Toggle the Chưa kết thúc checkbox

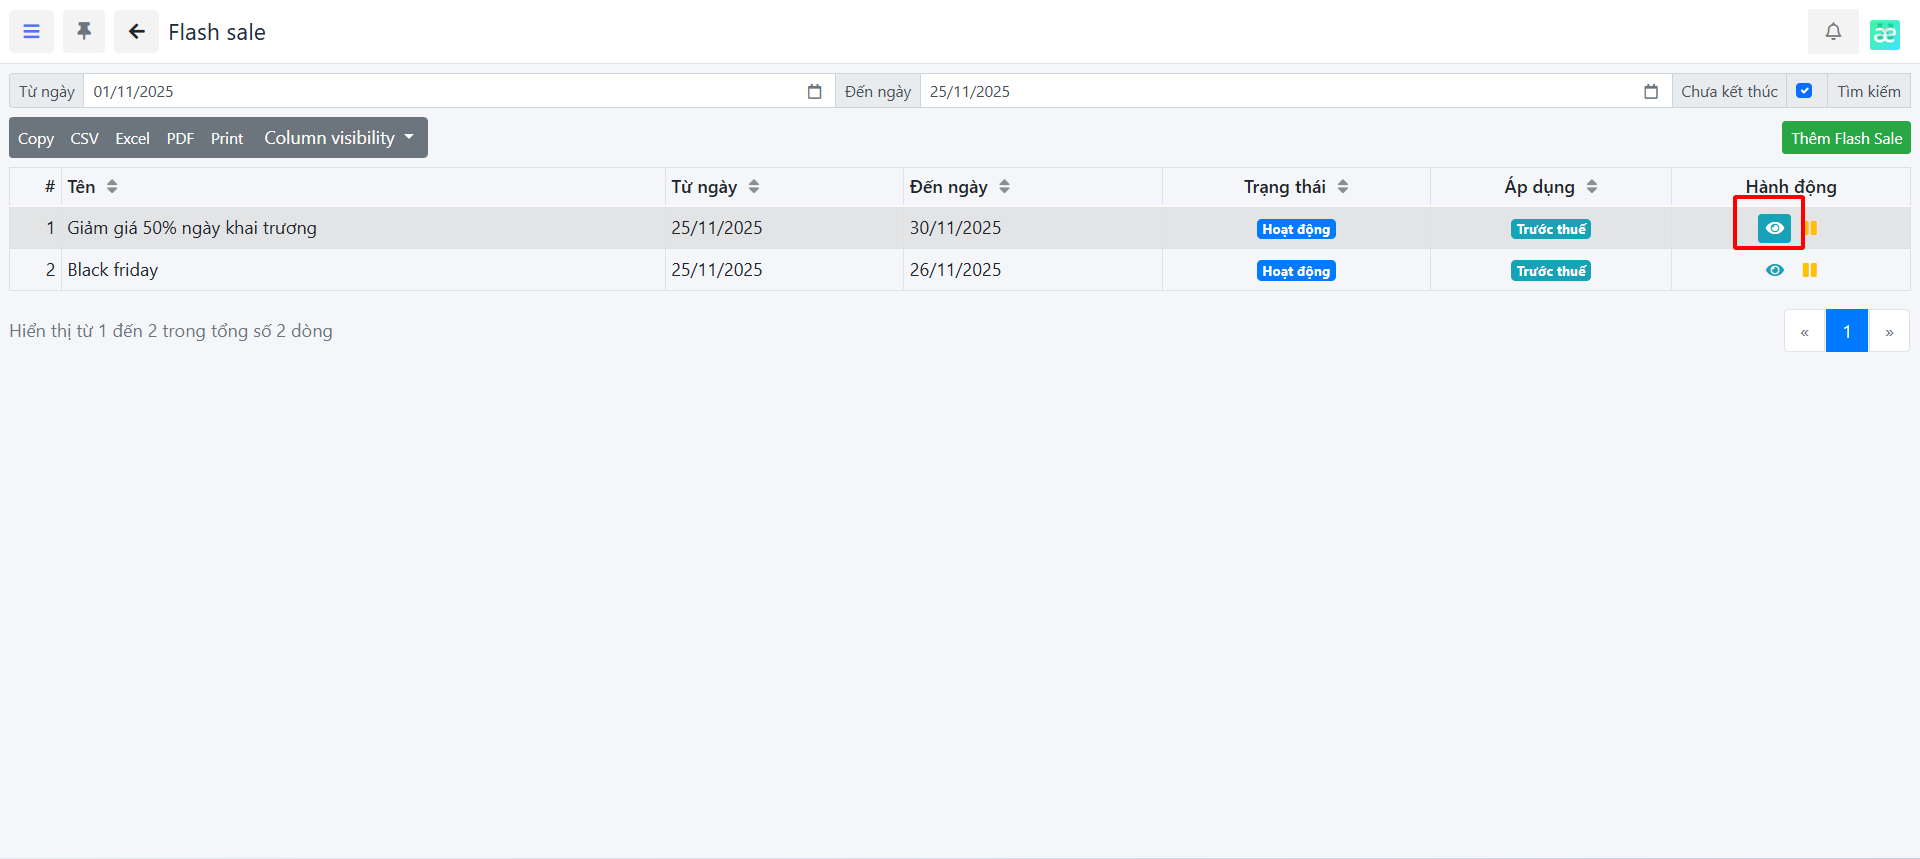click(1804, 91)
